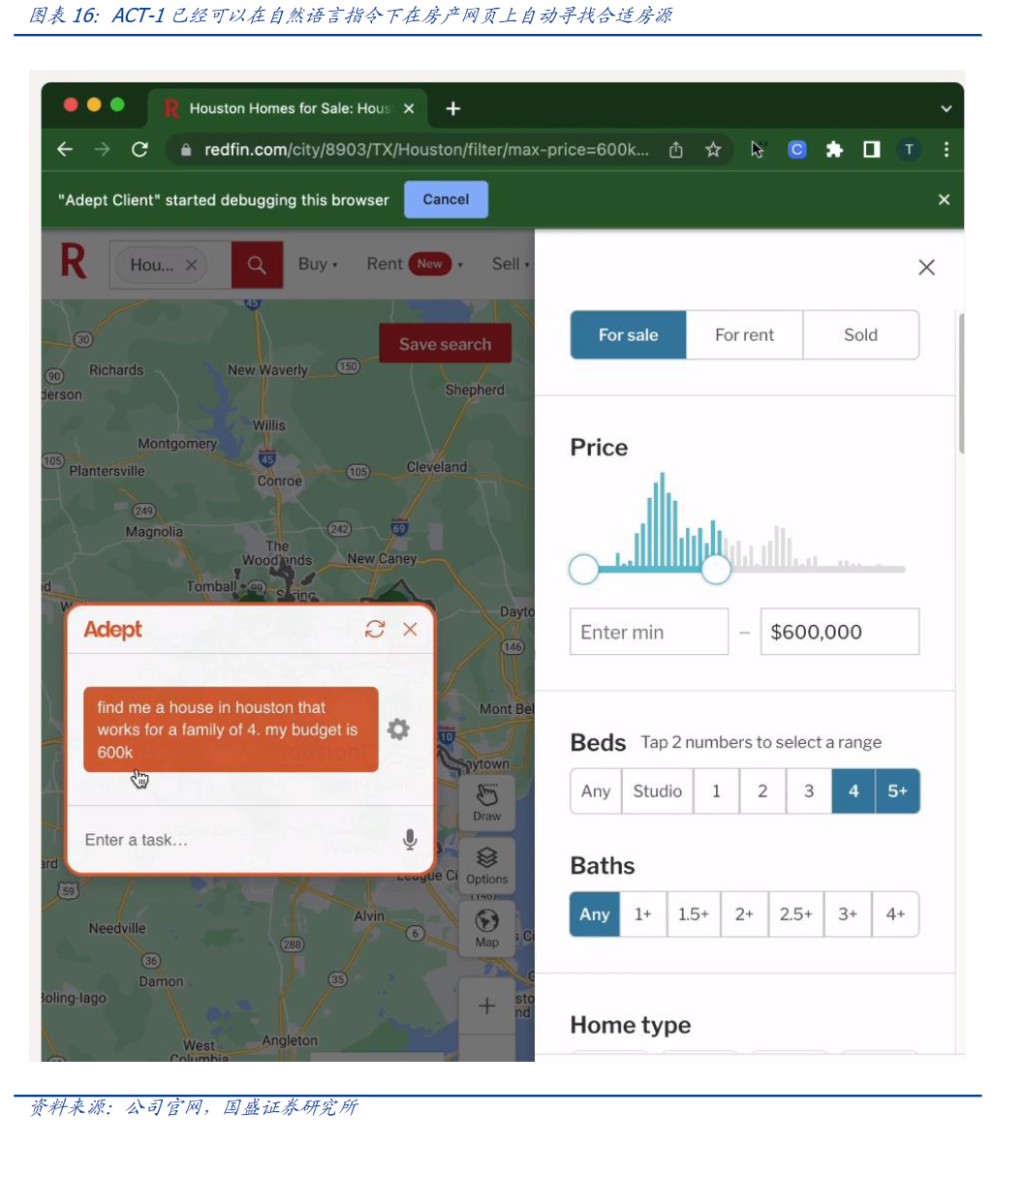The image size is (1024, 1200).
Task: Open the tab list chevron
Action: tap(946, 108)
